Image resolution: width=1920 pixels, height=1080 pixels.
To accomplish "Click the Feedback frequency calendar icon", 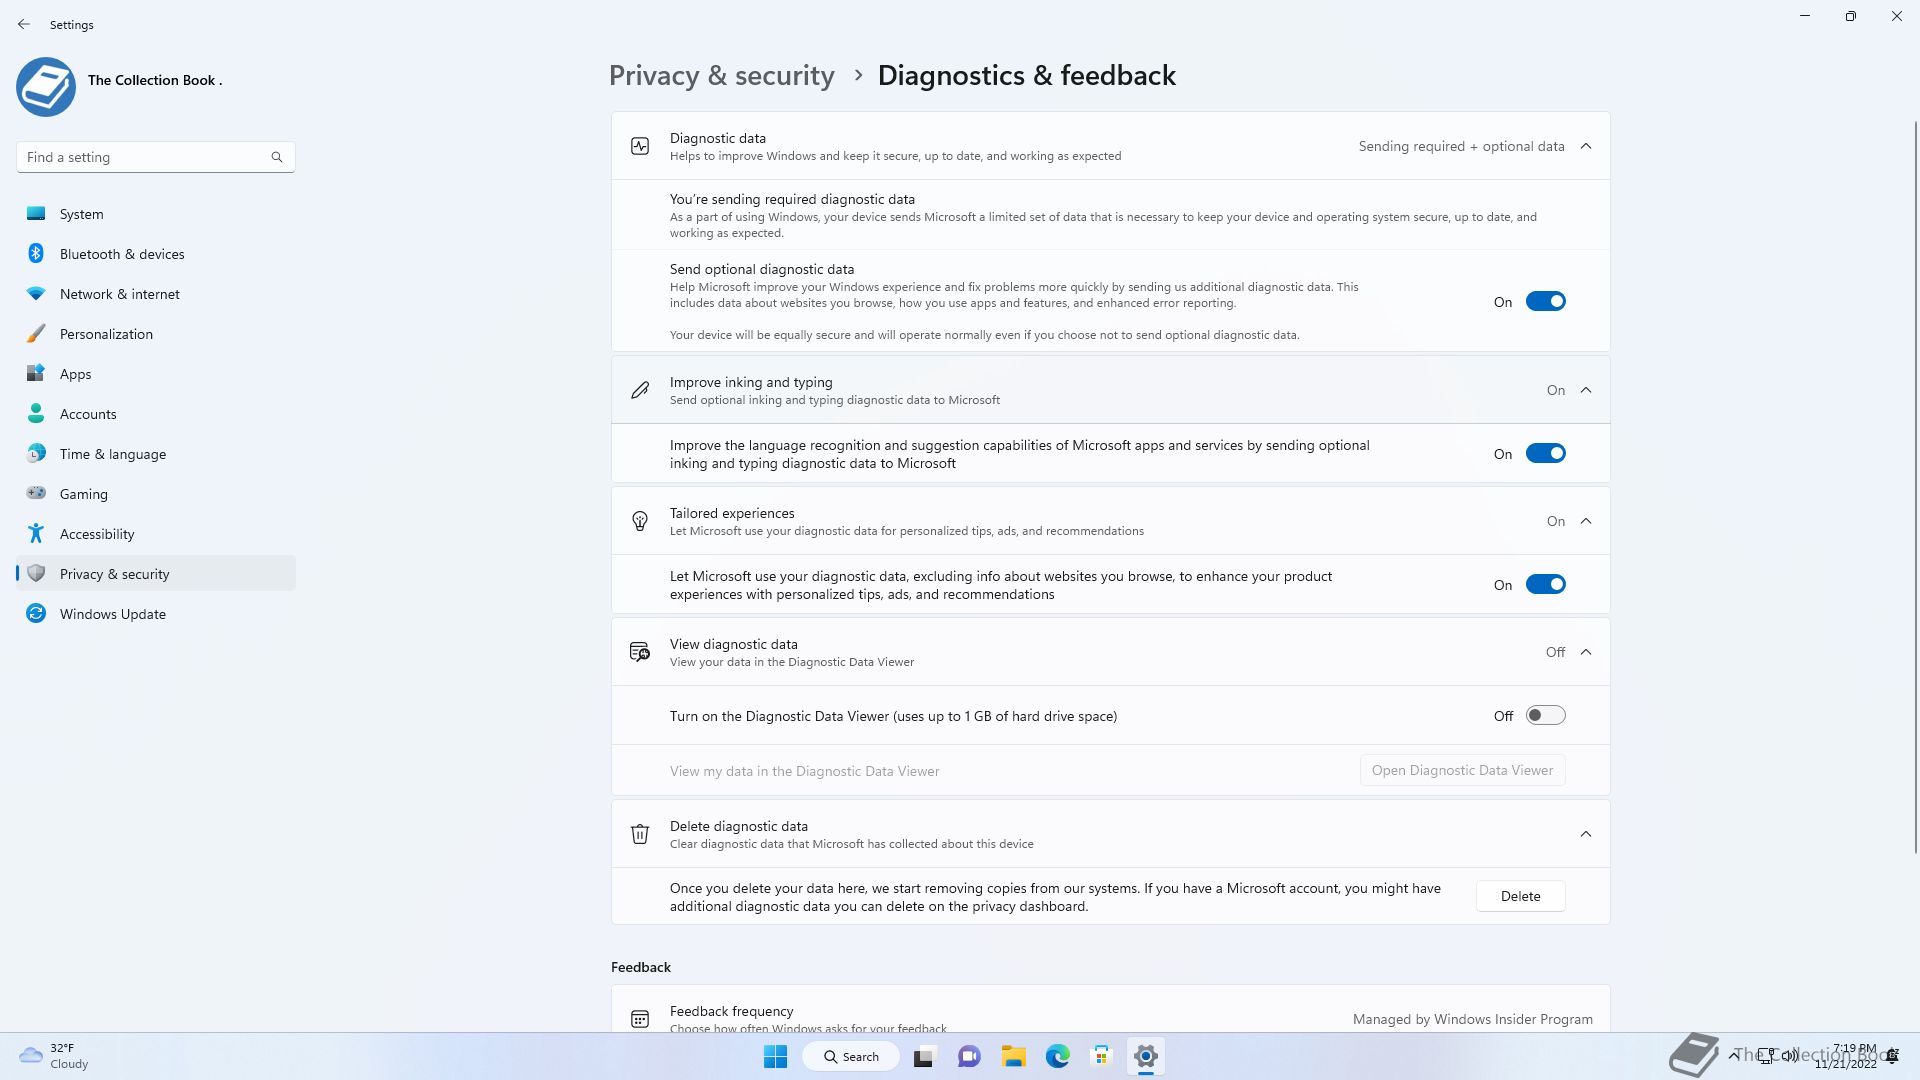I will tap(640, 1019).
